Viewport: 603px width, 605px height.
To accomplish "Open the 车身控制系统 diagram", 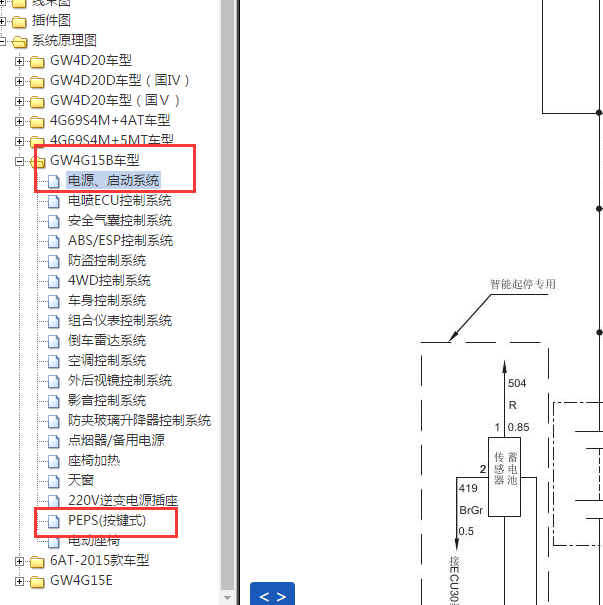I will [107, 301].
